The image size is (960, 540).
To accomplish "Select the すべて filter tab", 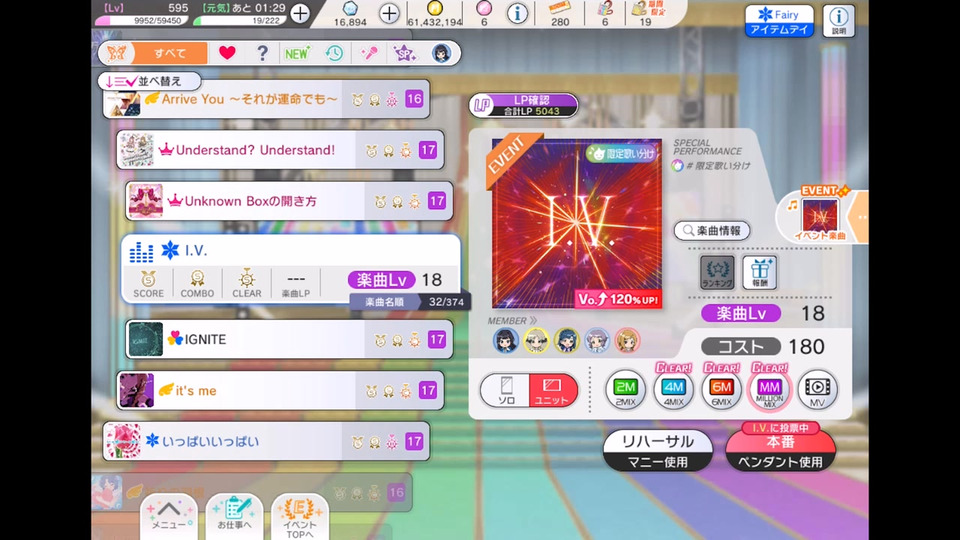I will click(170, 53).
